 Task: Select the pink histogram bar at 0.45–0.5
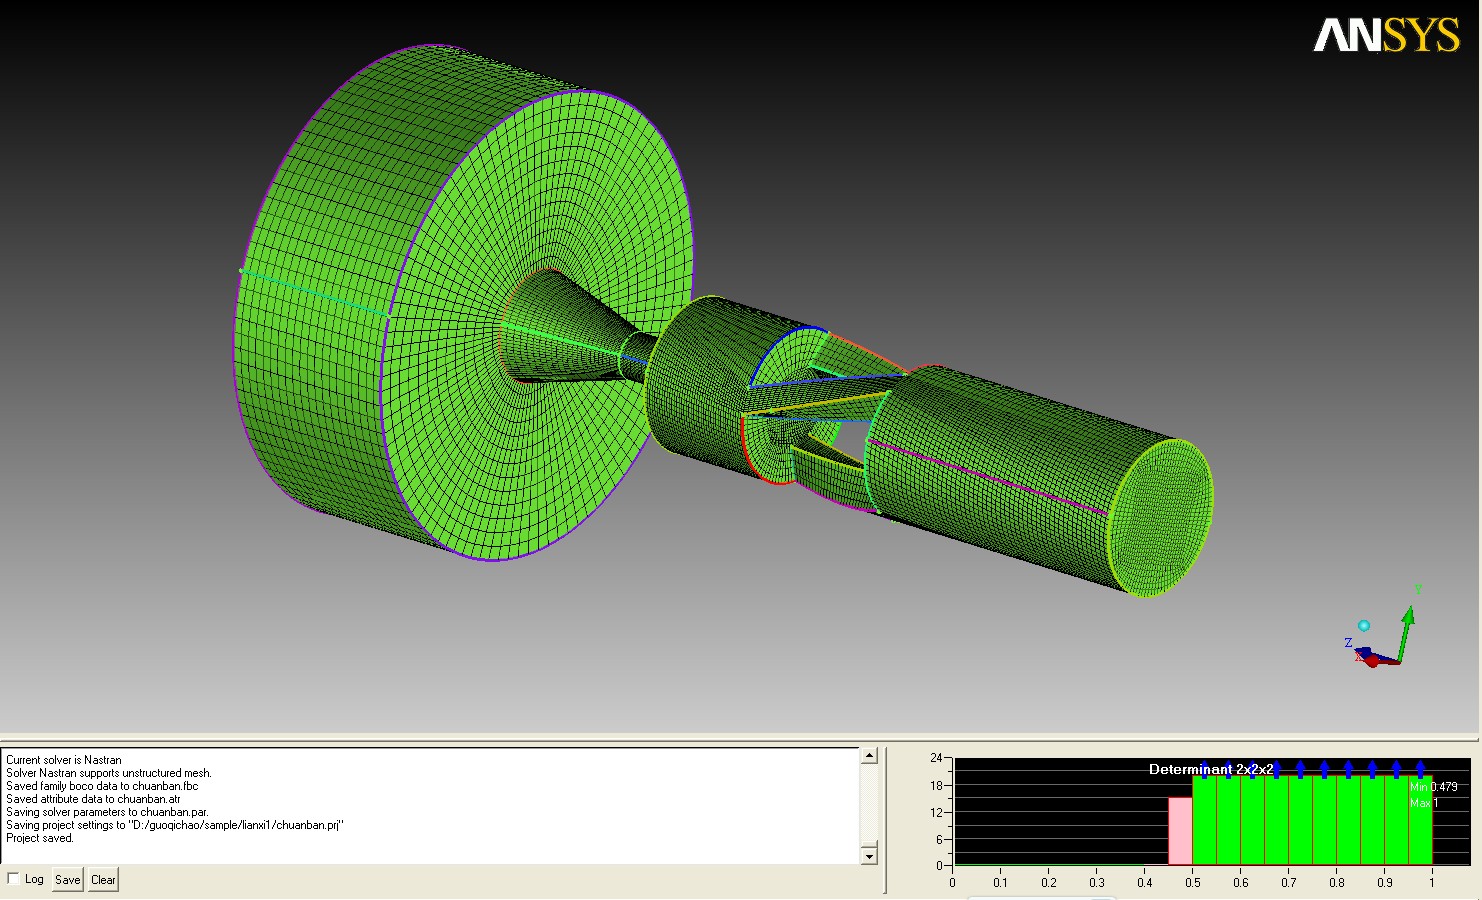pyautogui.click(x=1180, y=830)
